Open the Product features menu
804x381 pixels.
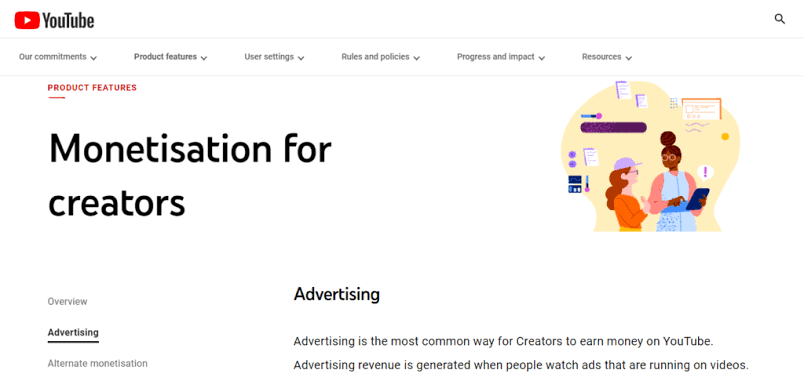[171, 57]
